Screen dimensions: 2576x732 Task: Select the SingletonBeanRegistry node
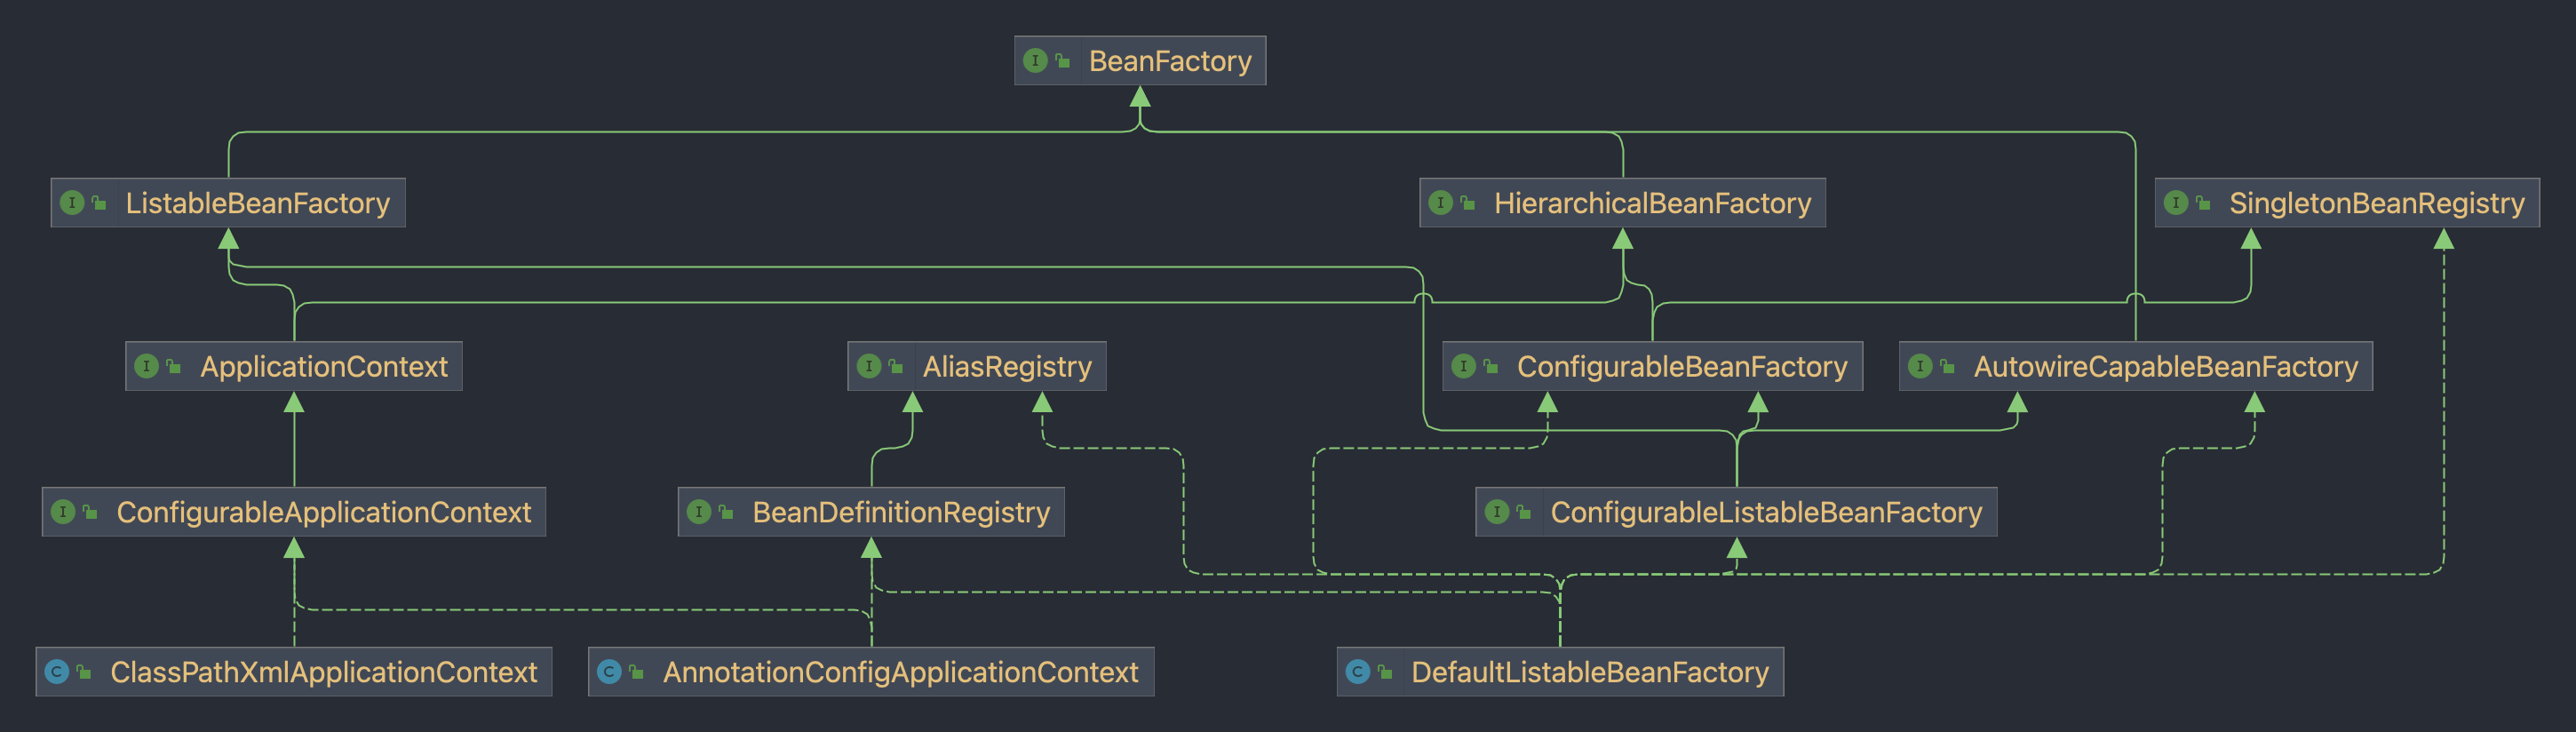tap(2346, 203)
